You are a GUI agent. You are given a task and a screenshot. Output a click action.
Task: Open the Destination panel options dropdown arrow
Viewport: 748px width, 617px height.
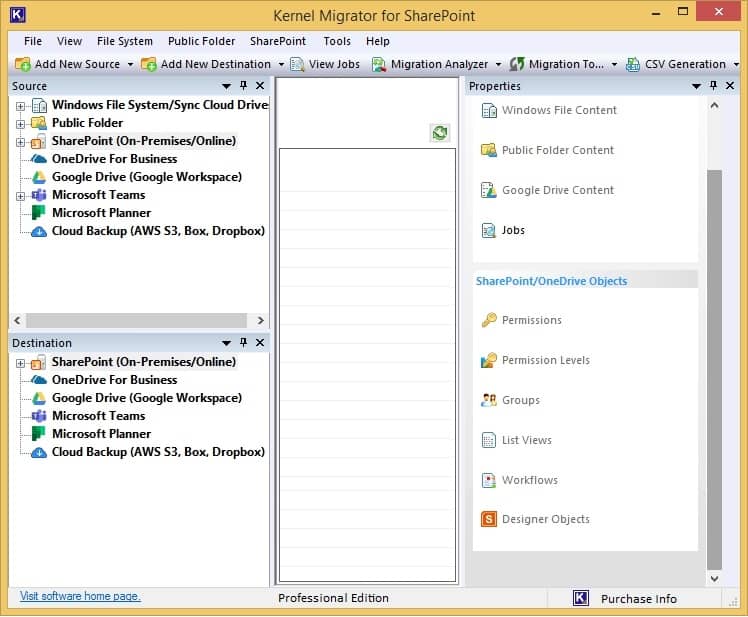(227, 343)
